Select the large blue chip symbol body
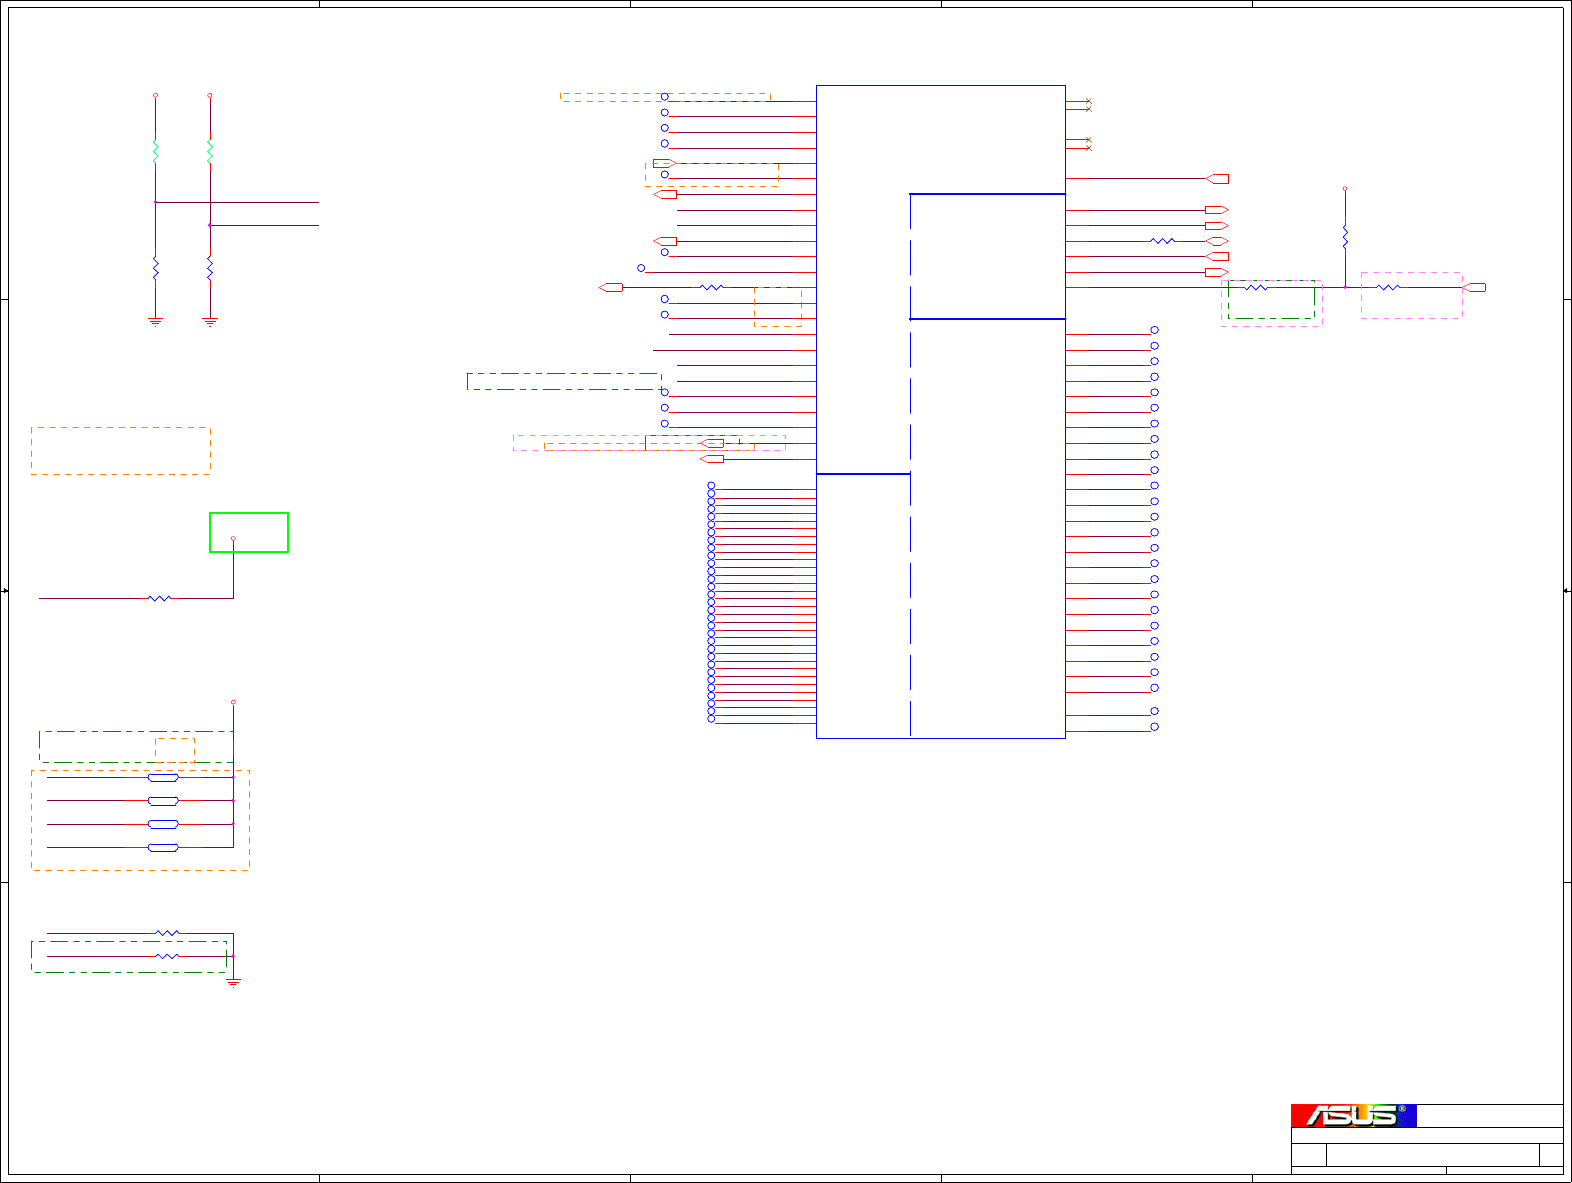Image resolution: width=1572 pixels, height=1183 pixels. (941, 412)
